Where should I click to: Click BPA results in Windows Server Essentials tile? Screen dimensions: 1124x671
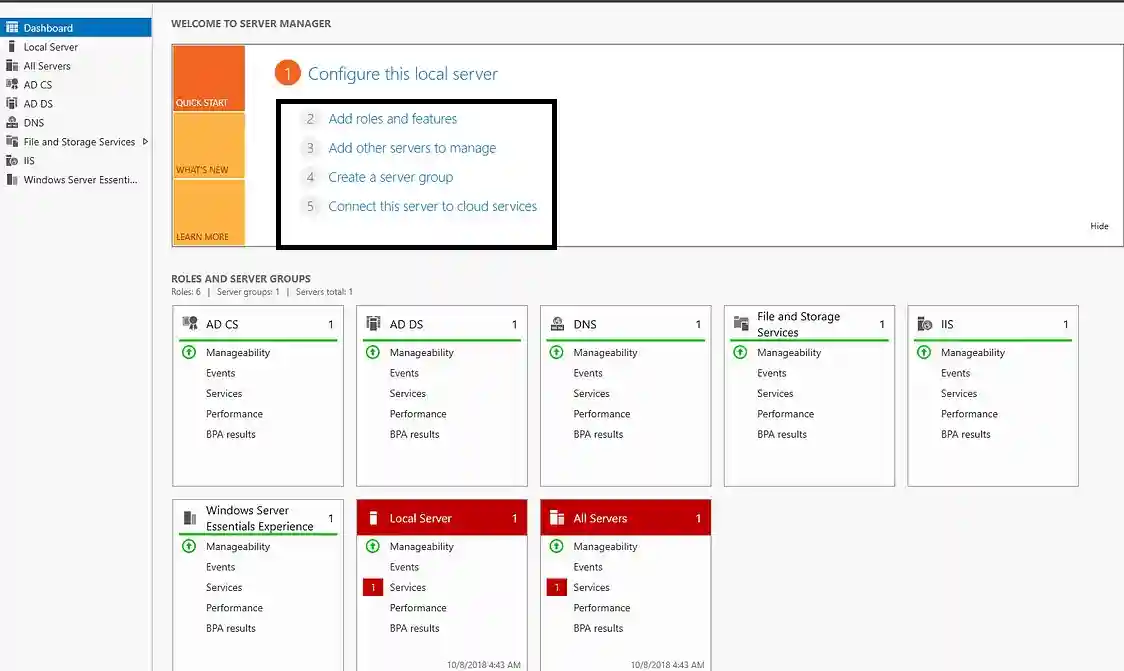[x=231, y=628]
